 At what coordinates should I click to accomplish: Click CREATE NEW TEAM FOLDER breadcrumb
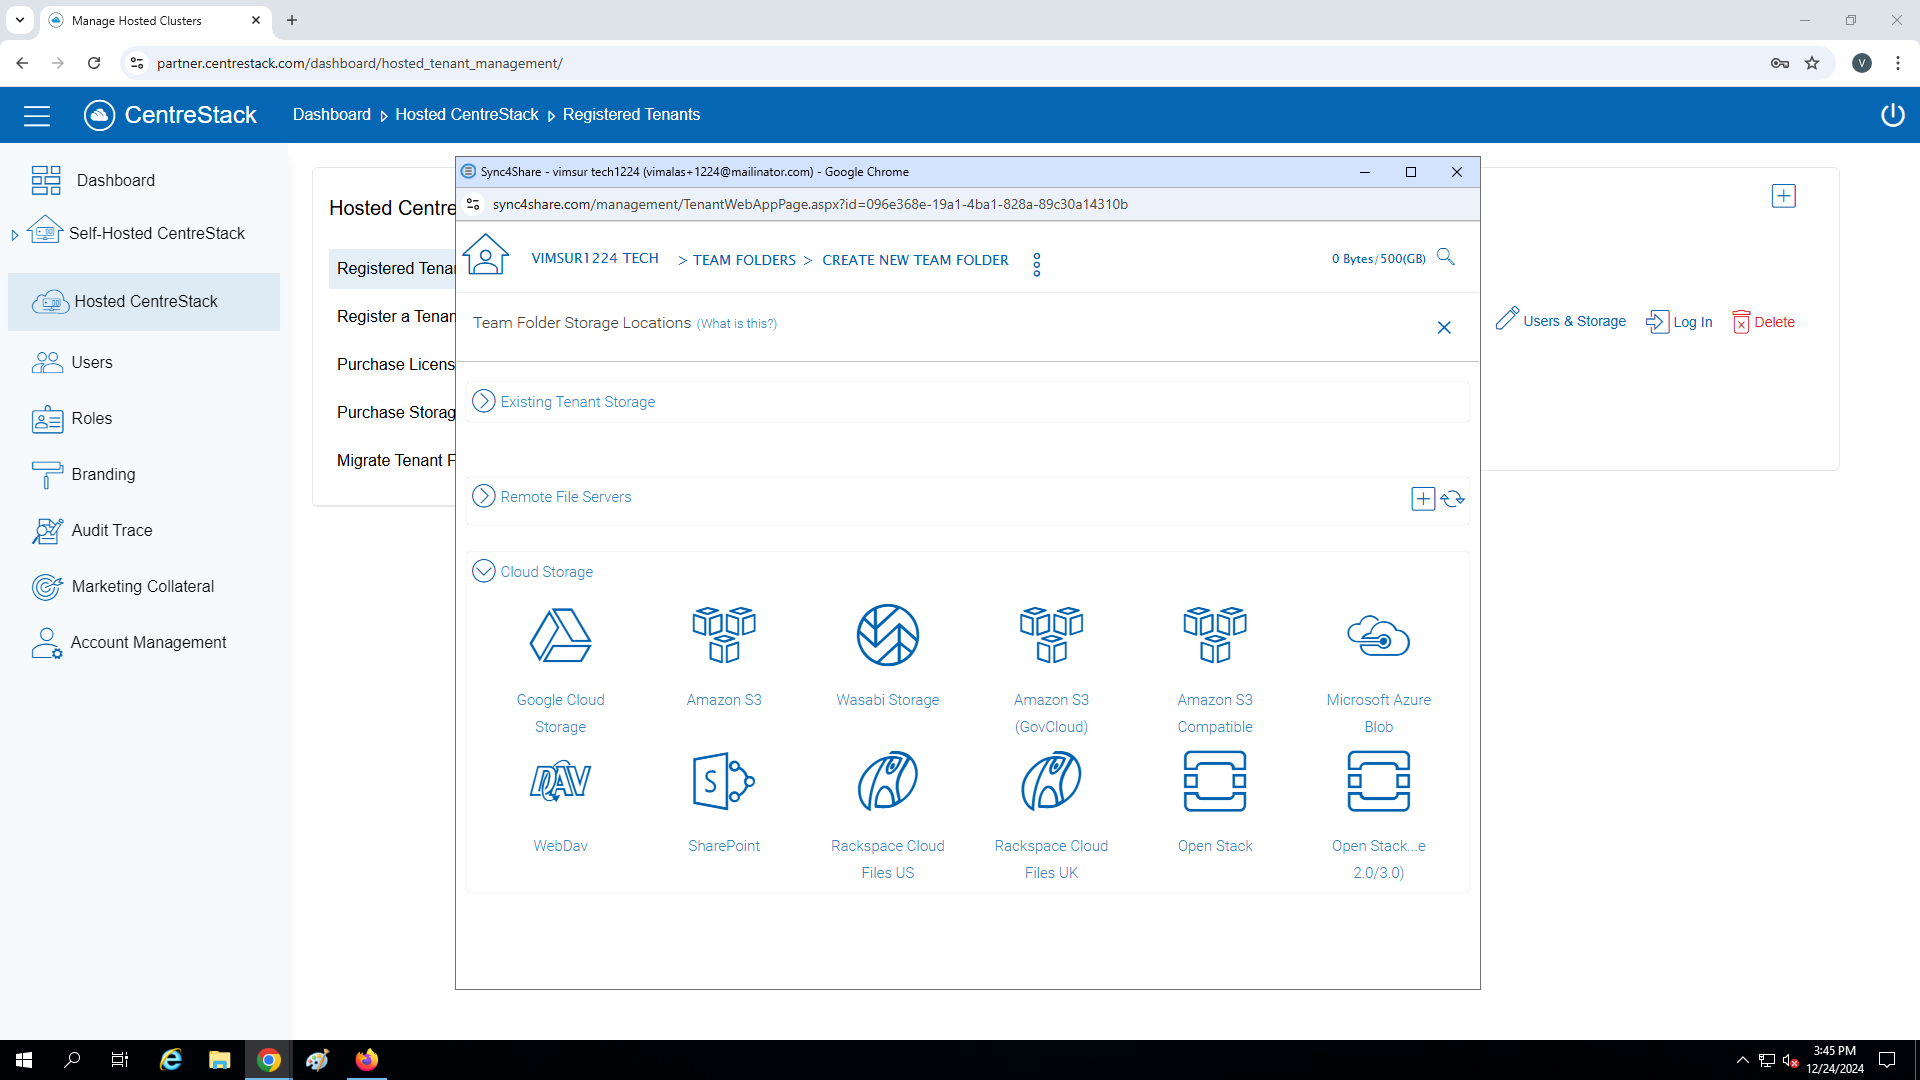coord(915,260)
